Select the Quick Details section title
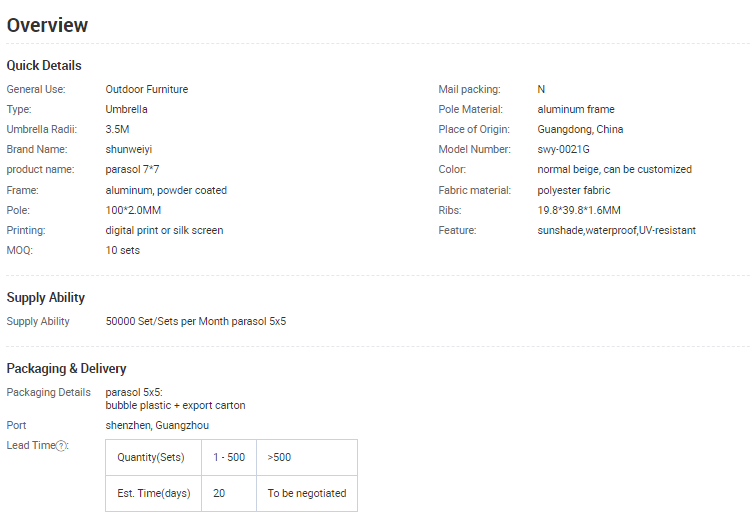The height and width of the screenshot is (524, 750). [x=44, y=65]
